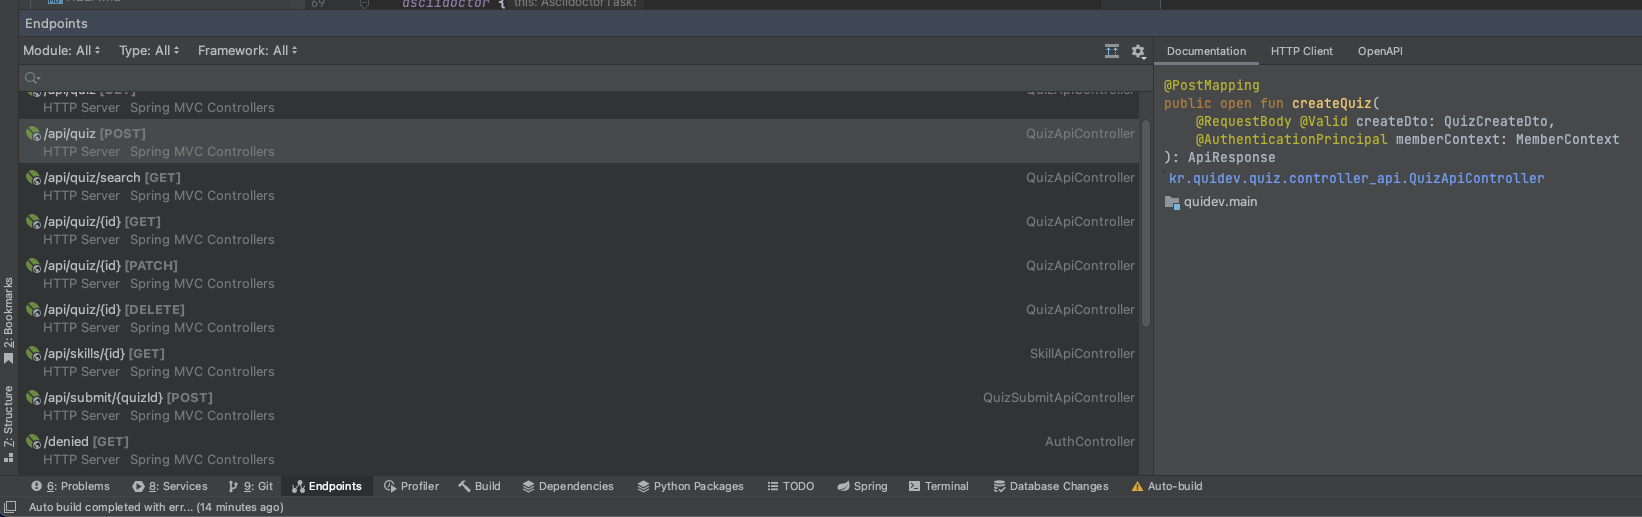
Task: Click the endpoints list scrollbar thumb
Action: pyautogui.click(x=1146, y=223)
